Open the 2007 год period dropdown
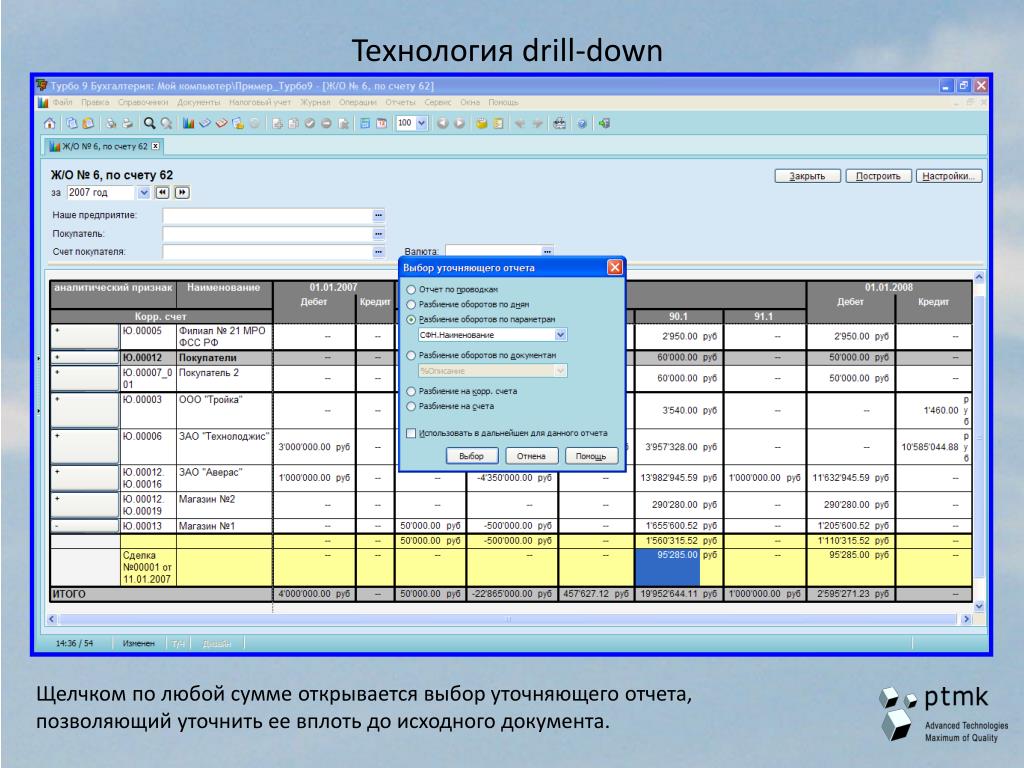Viewport: 1024px width, 768px height. click(x=144, y=193)
